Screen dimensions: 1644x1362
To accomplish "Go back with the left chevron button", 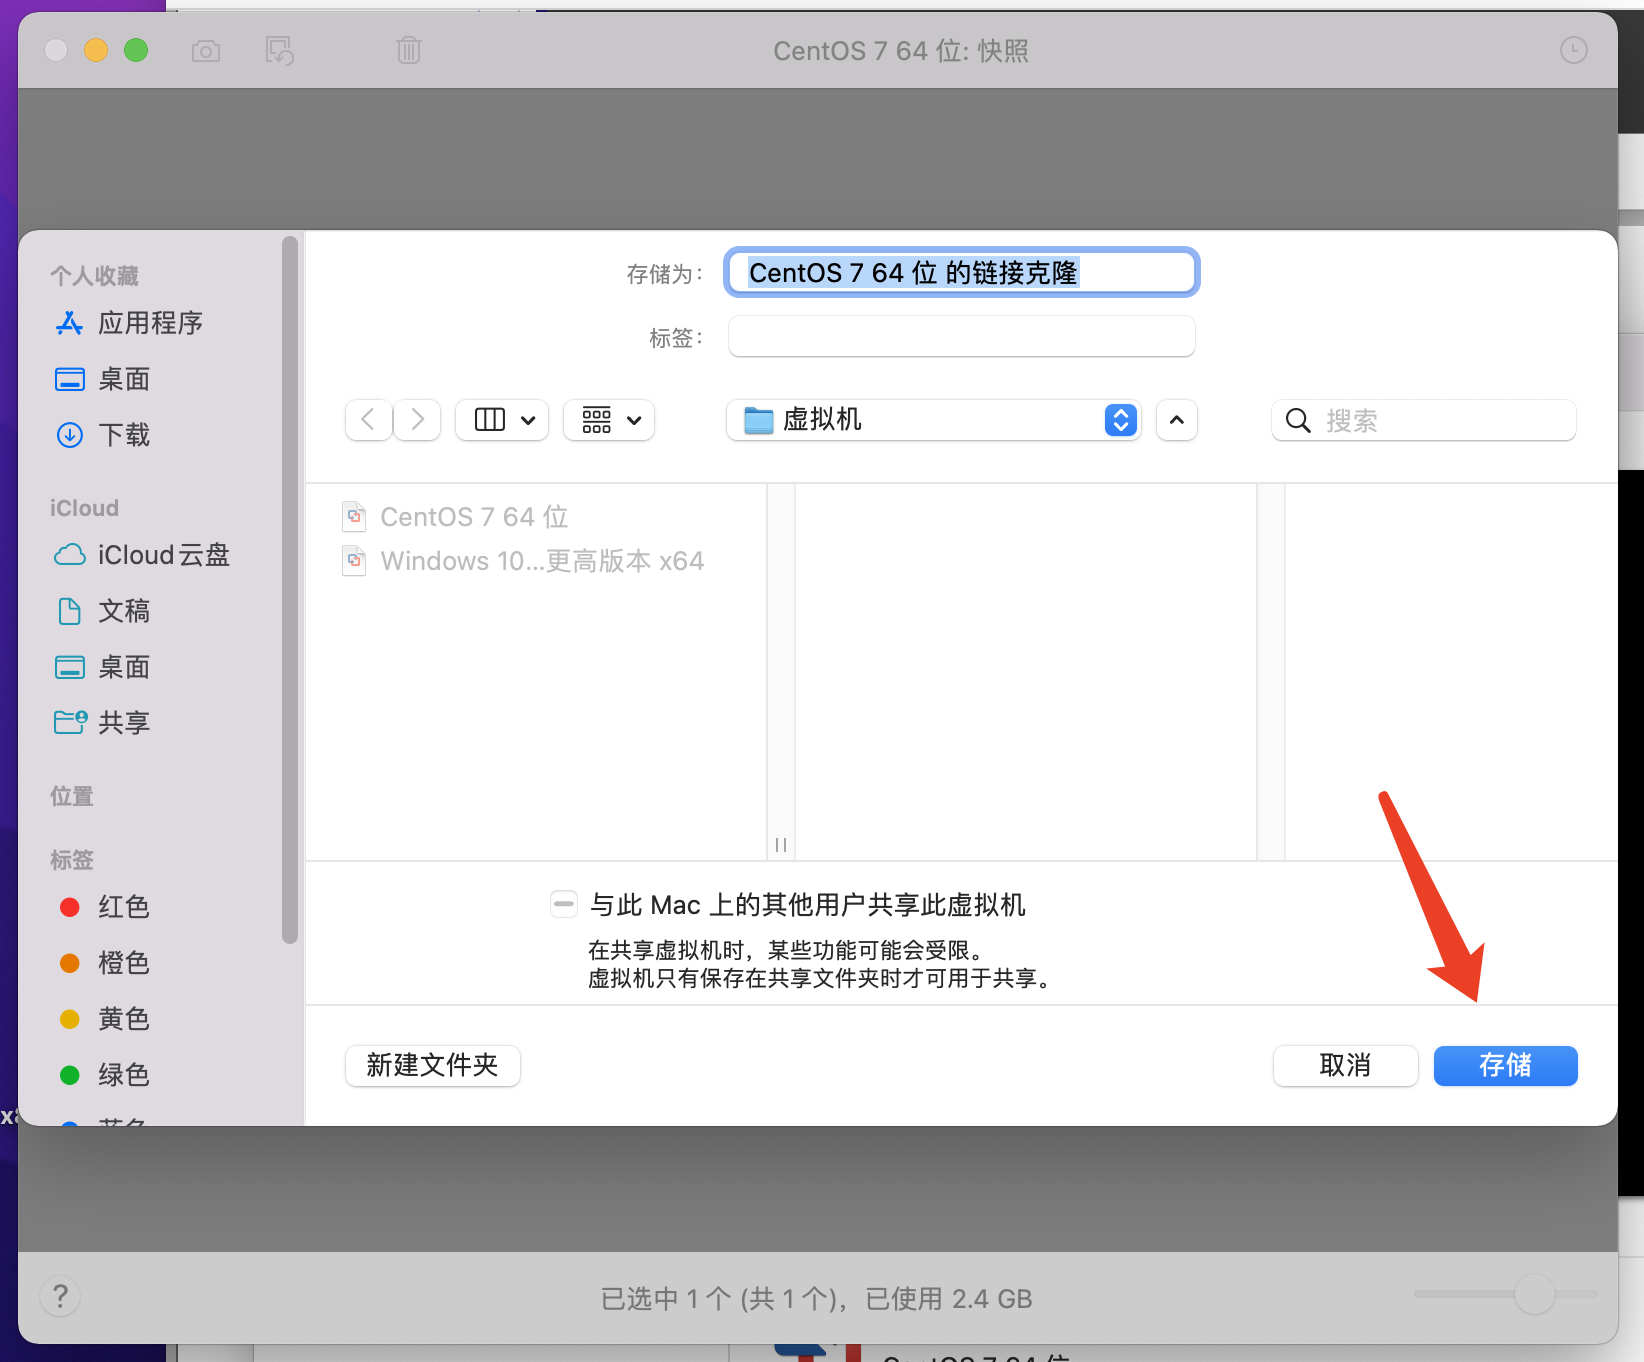I will click(368, 420).
